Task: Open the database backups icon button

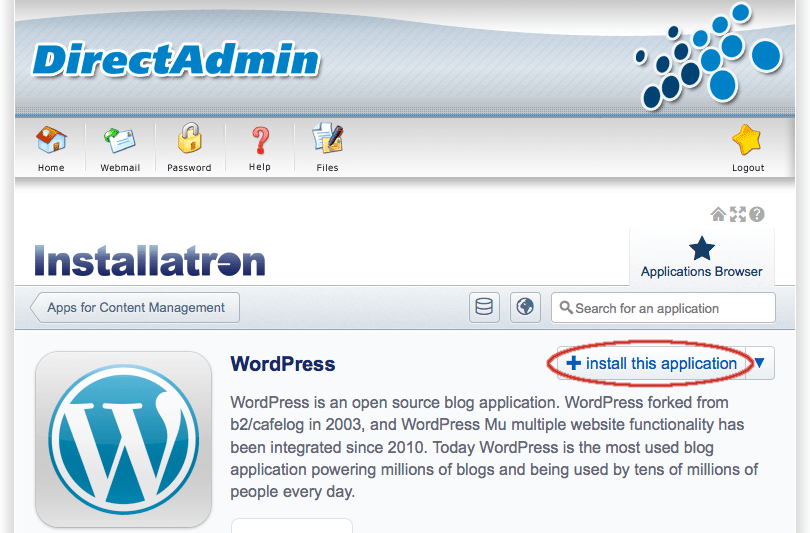Action: pos(484,307)
